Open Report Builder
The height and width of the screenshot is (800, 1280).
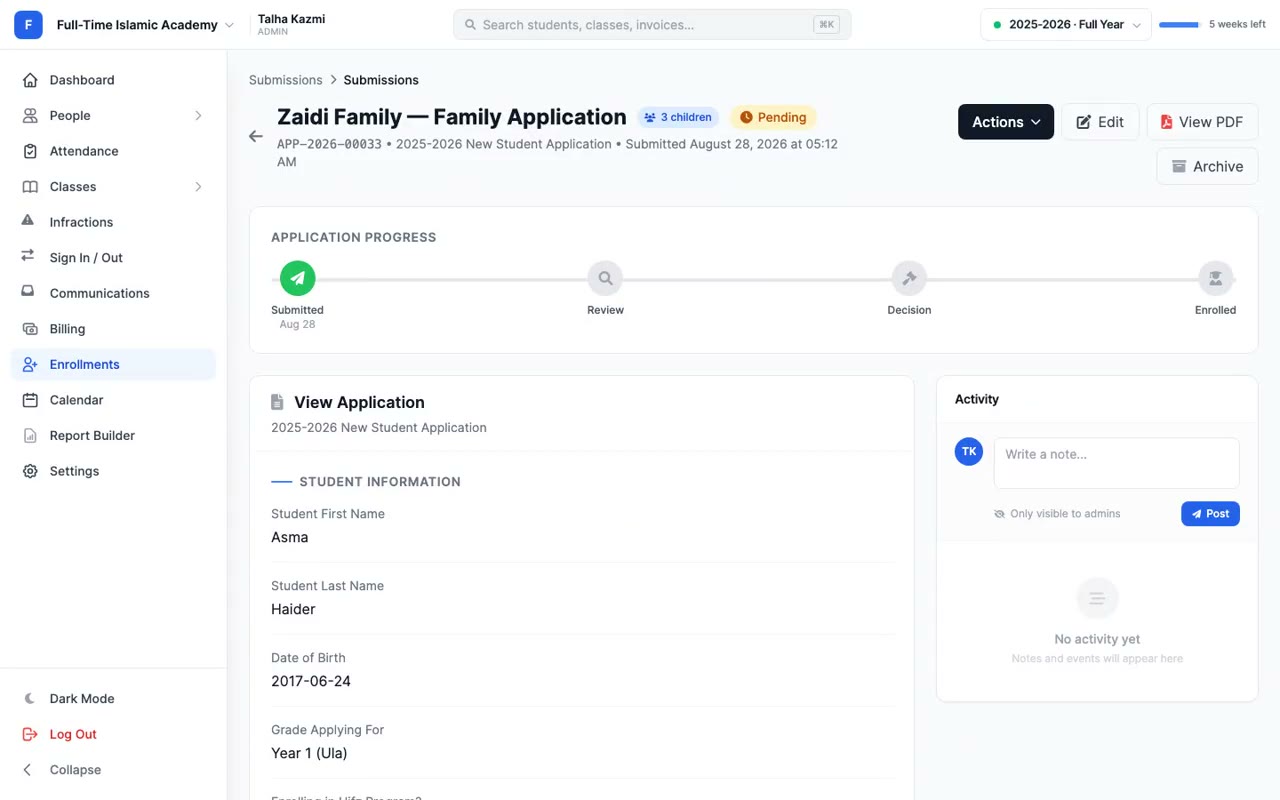(113, 436)
